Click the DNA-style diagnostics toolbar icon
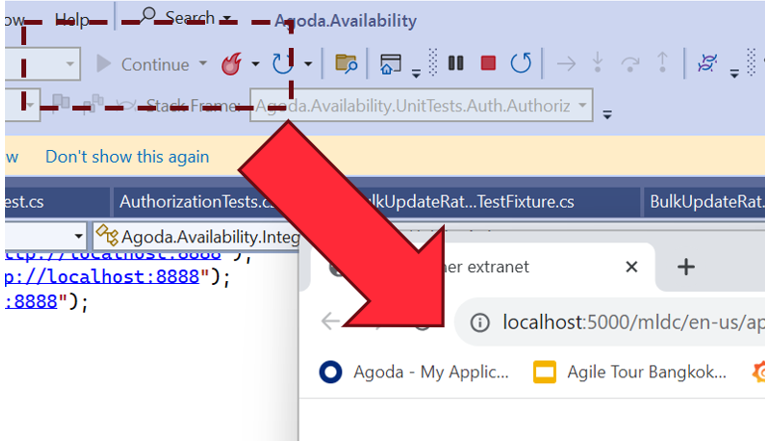Image resolution: width=765 pixels, height=445 pixels. click(707, 64)
